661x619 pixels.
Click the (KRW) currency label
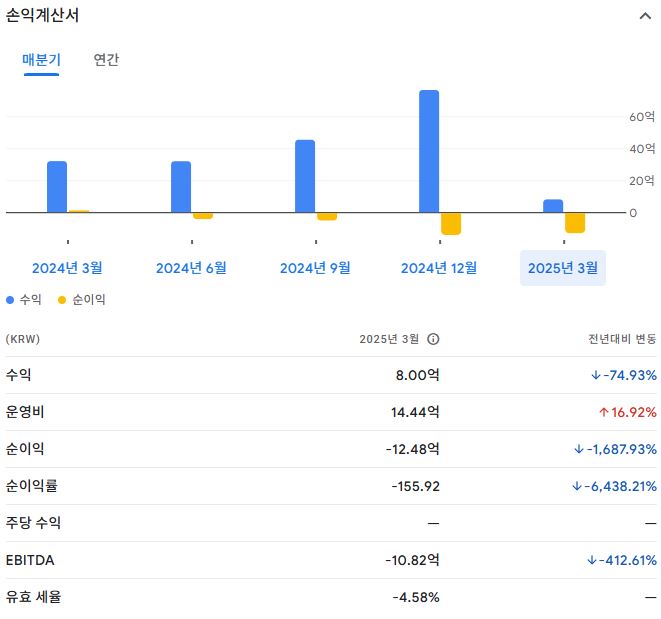[23, 339]
